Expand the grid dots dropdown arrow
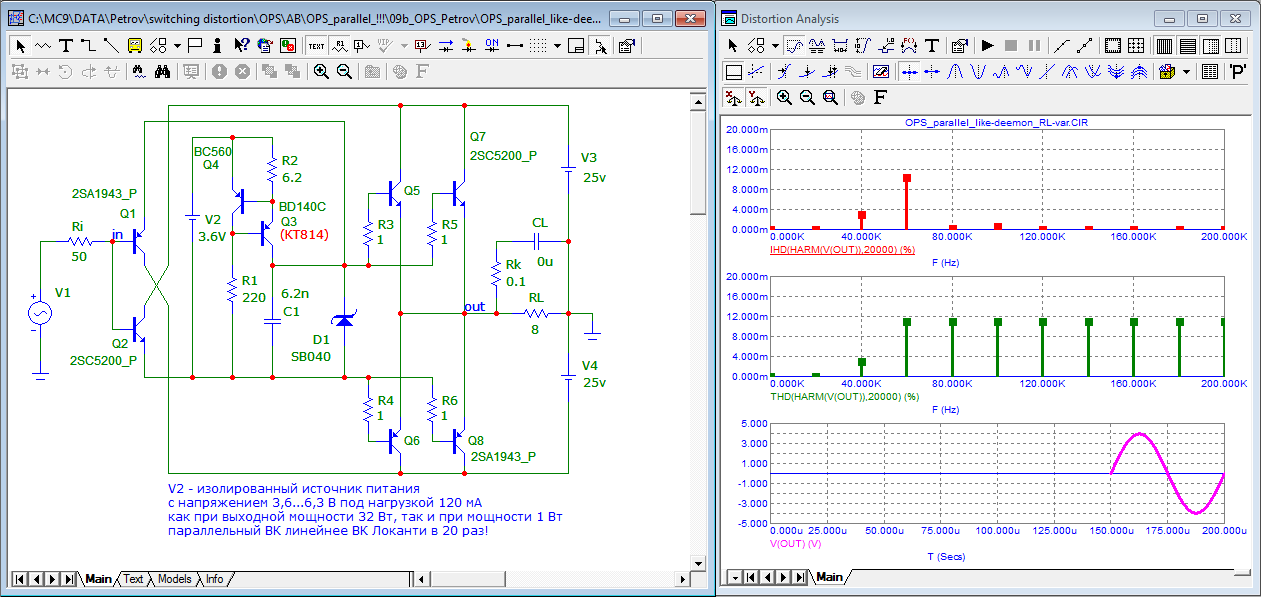 point(557,45)
